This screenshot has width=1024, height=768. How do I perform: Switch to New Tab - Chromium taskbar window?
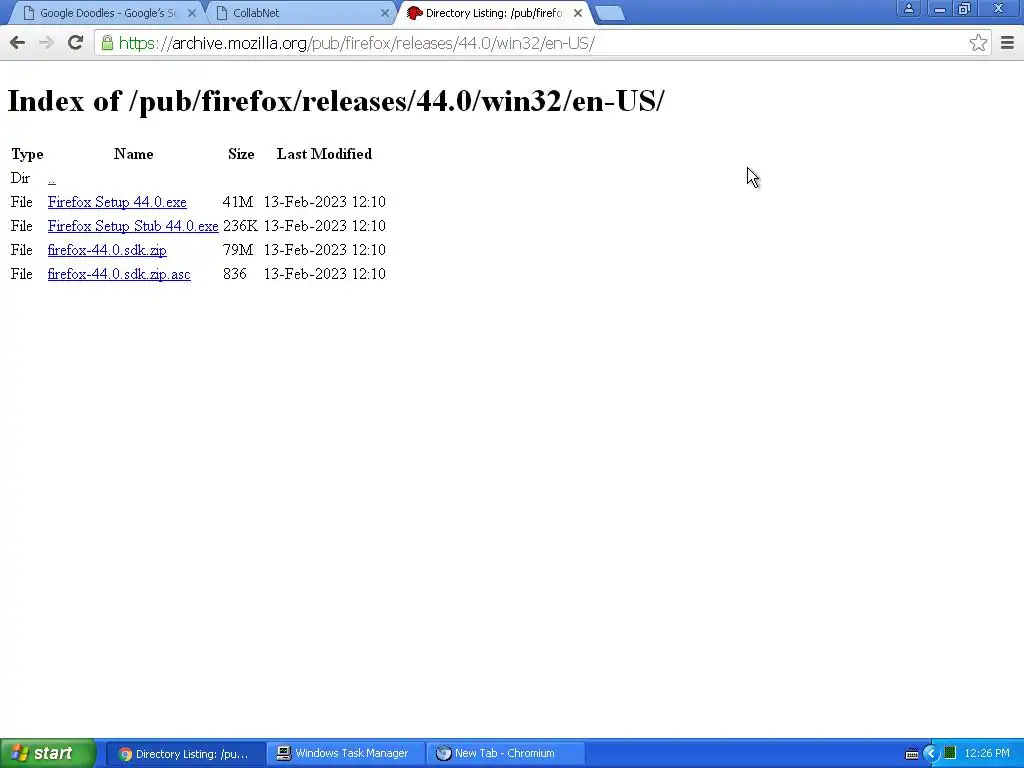click(x=505, y=754)
